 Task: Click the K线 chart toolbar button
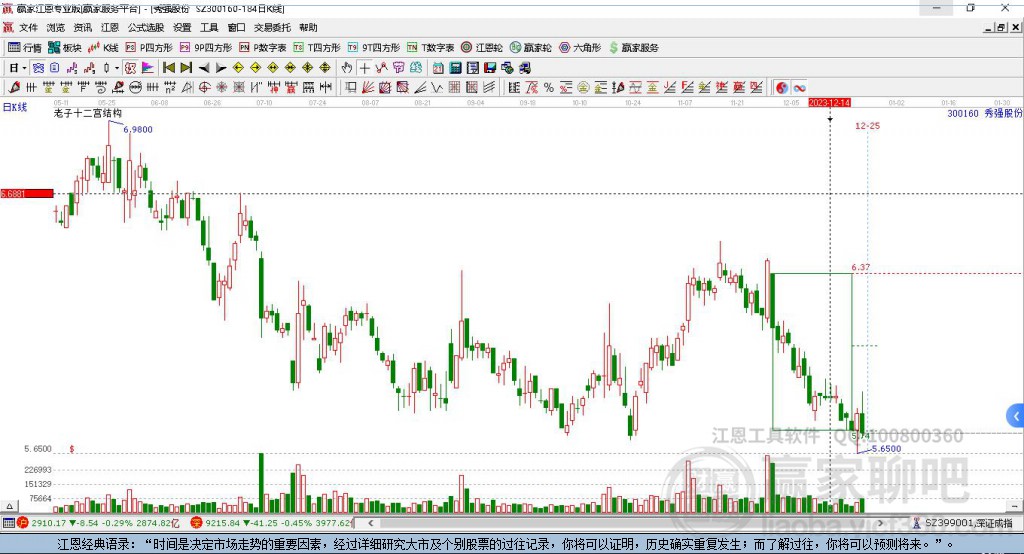pos(105,47)
